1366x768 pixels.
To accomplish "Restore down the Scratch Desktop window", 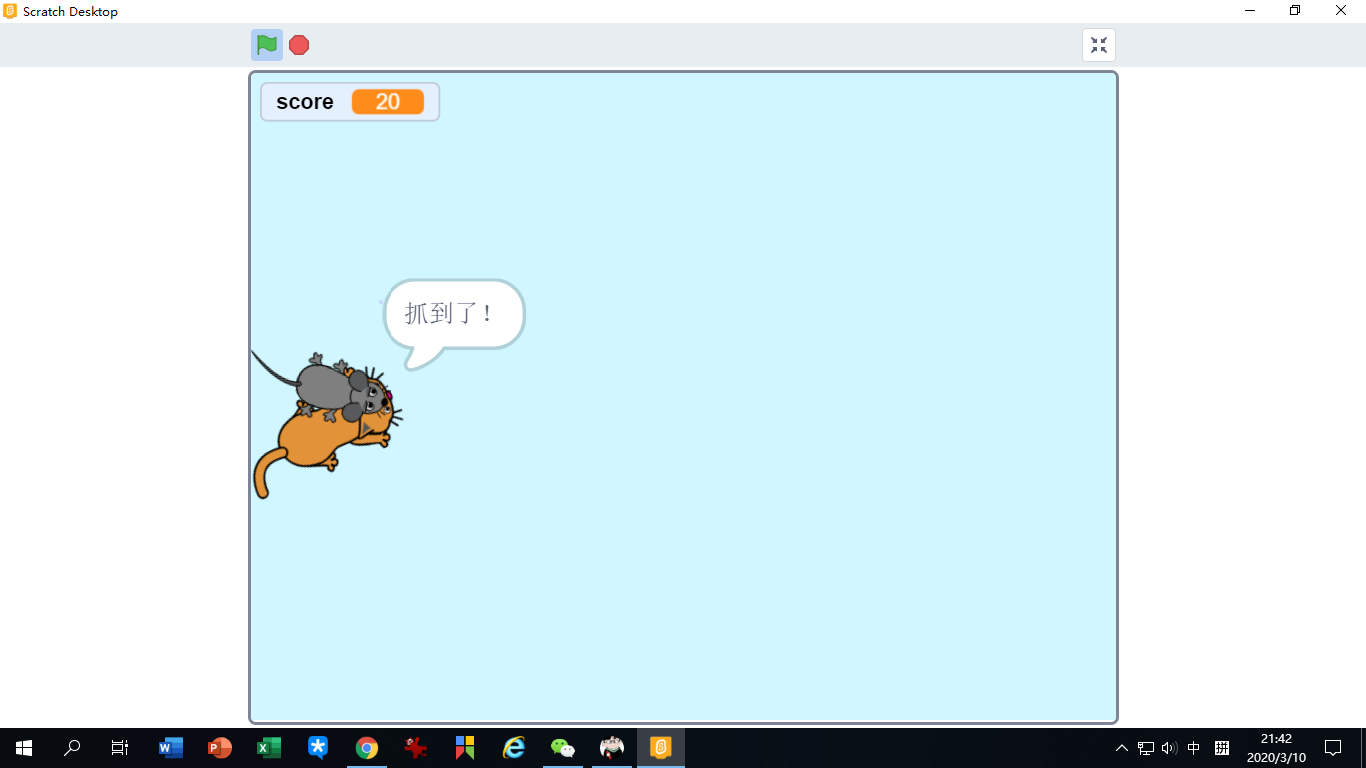I will [1295, 11].
